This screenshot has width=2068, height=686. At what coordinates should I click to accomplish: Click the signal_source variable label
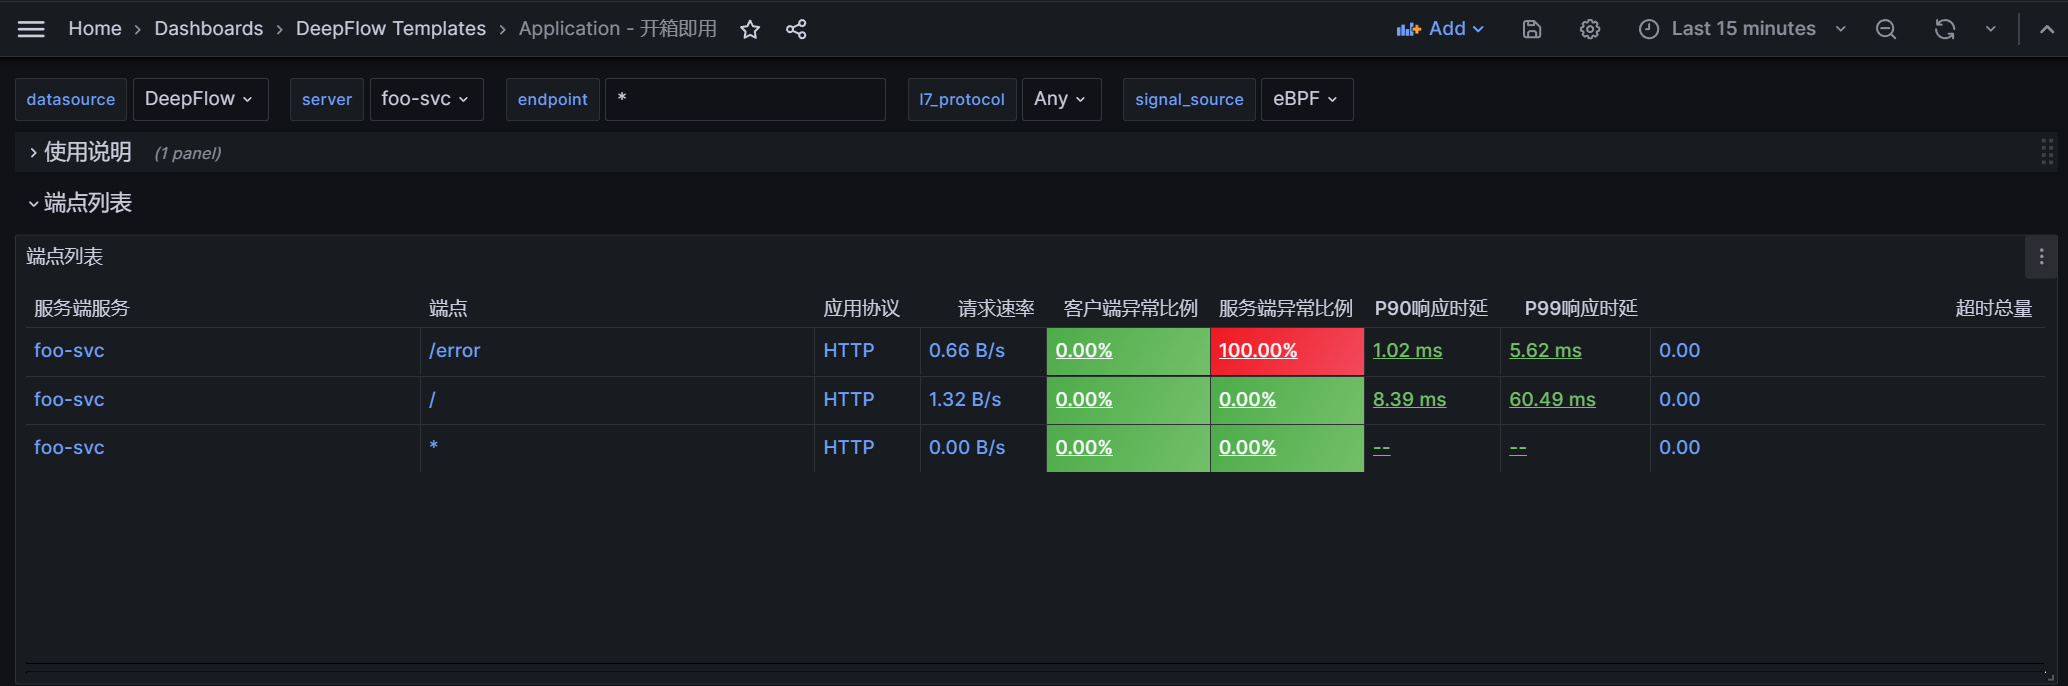pos(1189,99)
